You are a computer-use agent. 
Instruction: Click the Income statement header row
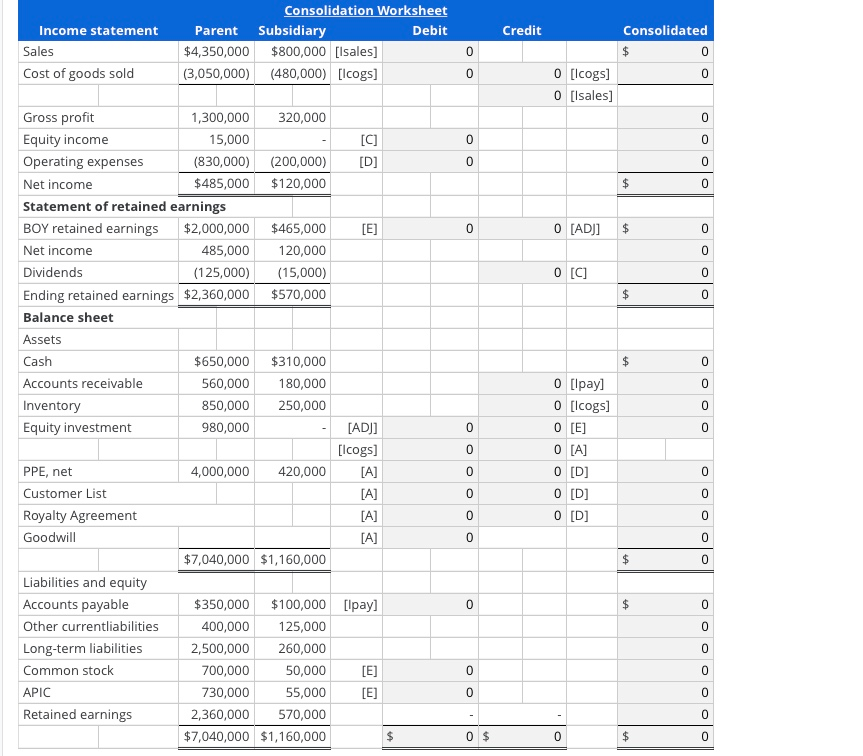click(x=98, y=30)
